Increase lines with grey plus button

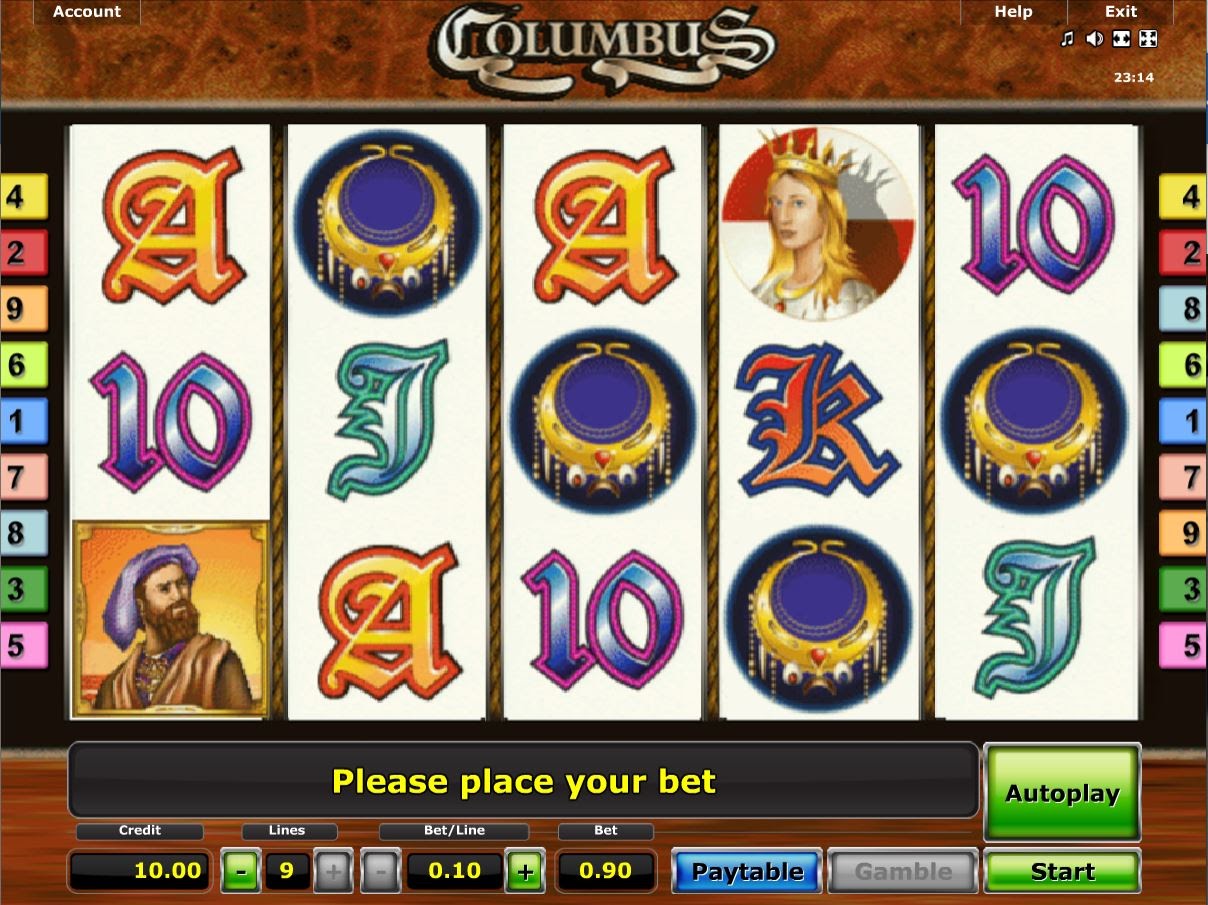tap(333, 871)
